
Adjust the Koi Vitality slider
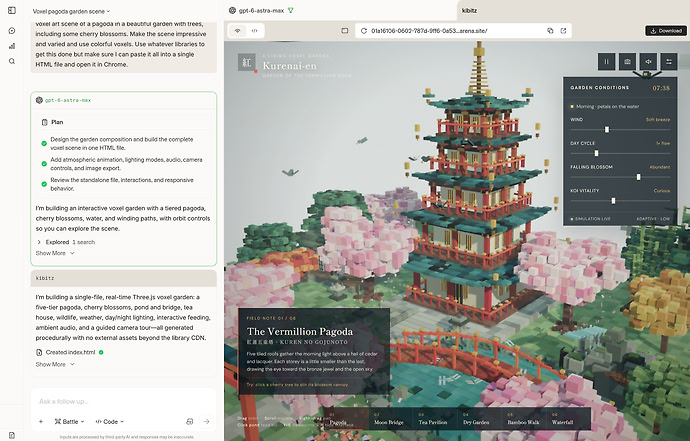coord(620,201)
